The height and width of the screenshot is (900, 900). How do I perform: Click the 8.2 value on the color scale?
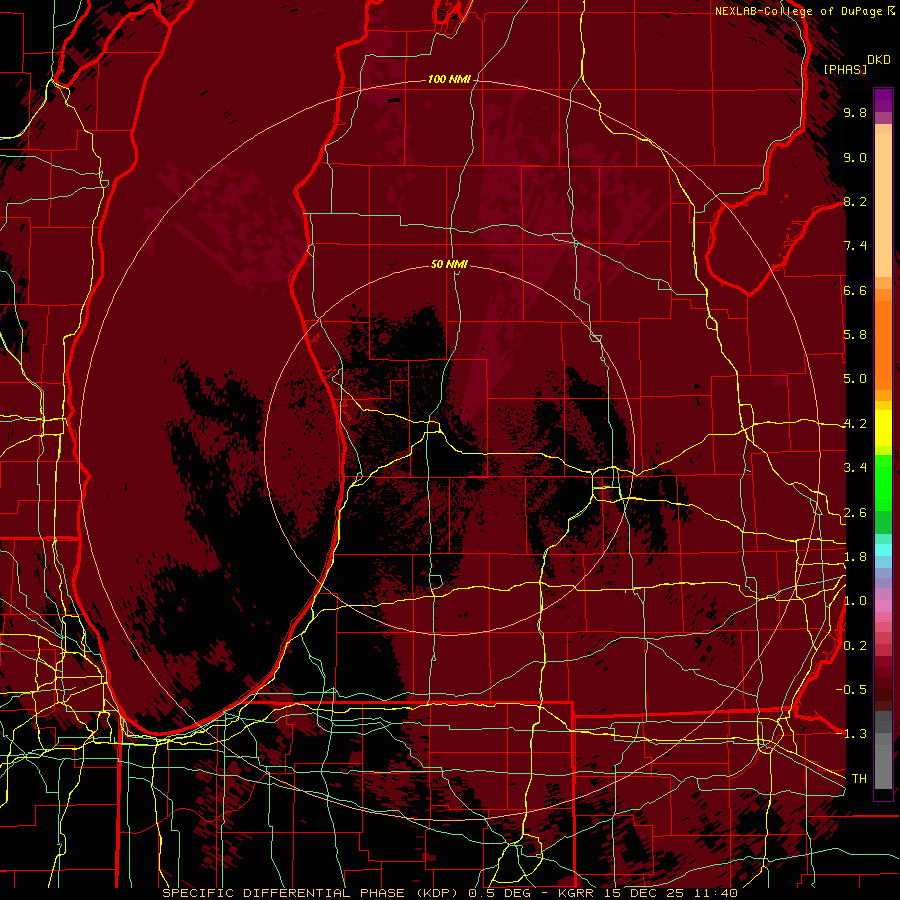point(855,201)
